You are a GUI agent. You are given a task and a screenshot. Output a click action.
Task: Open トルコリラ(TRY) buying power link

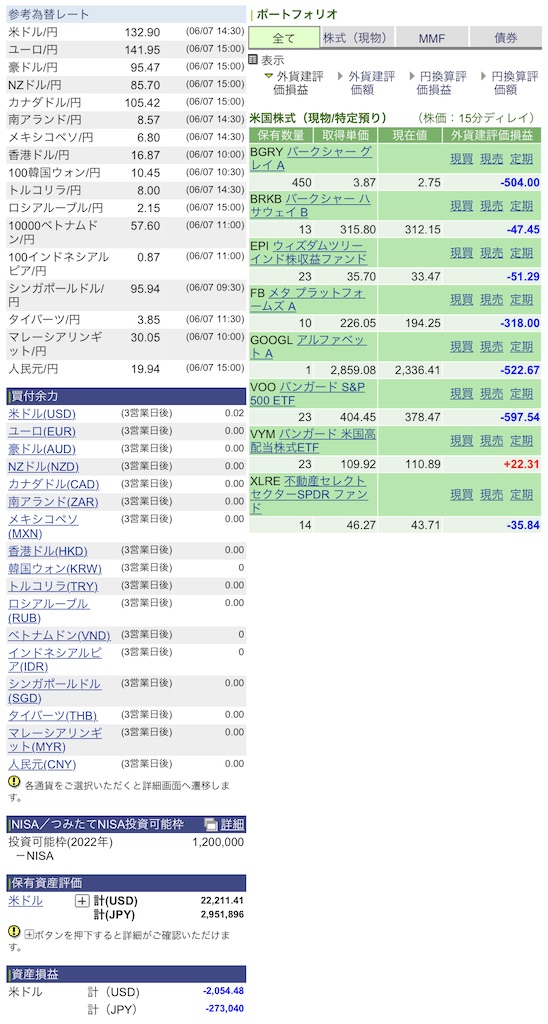[x=53, y=585]
